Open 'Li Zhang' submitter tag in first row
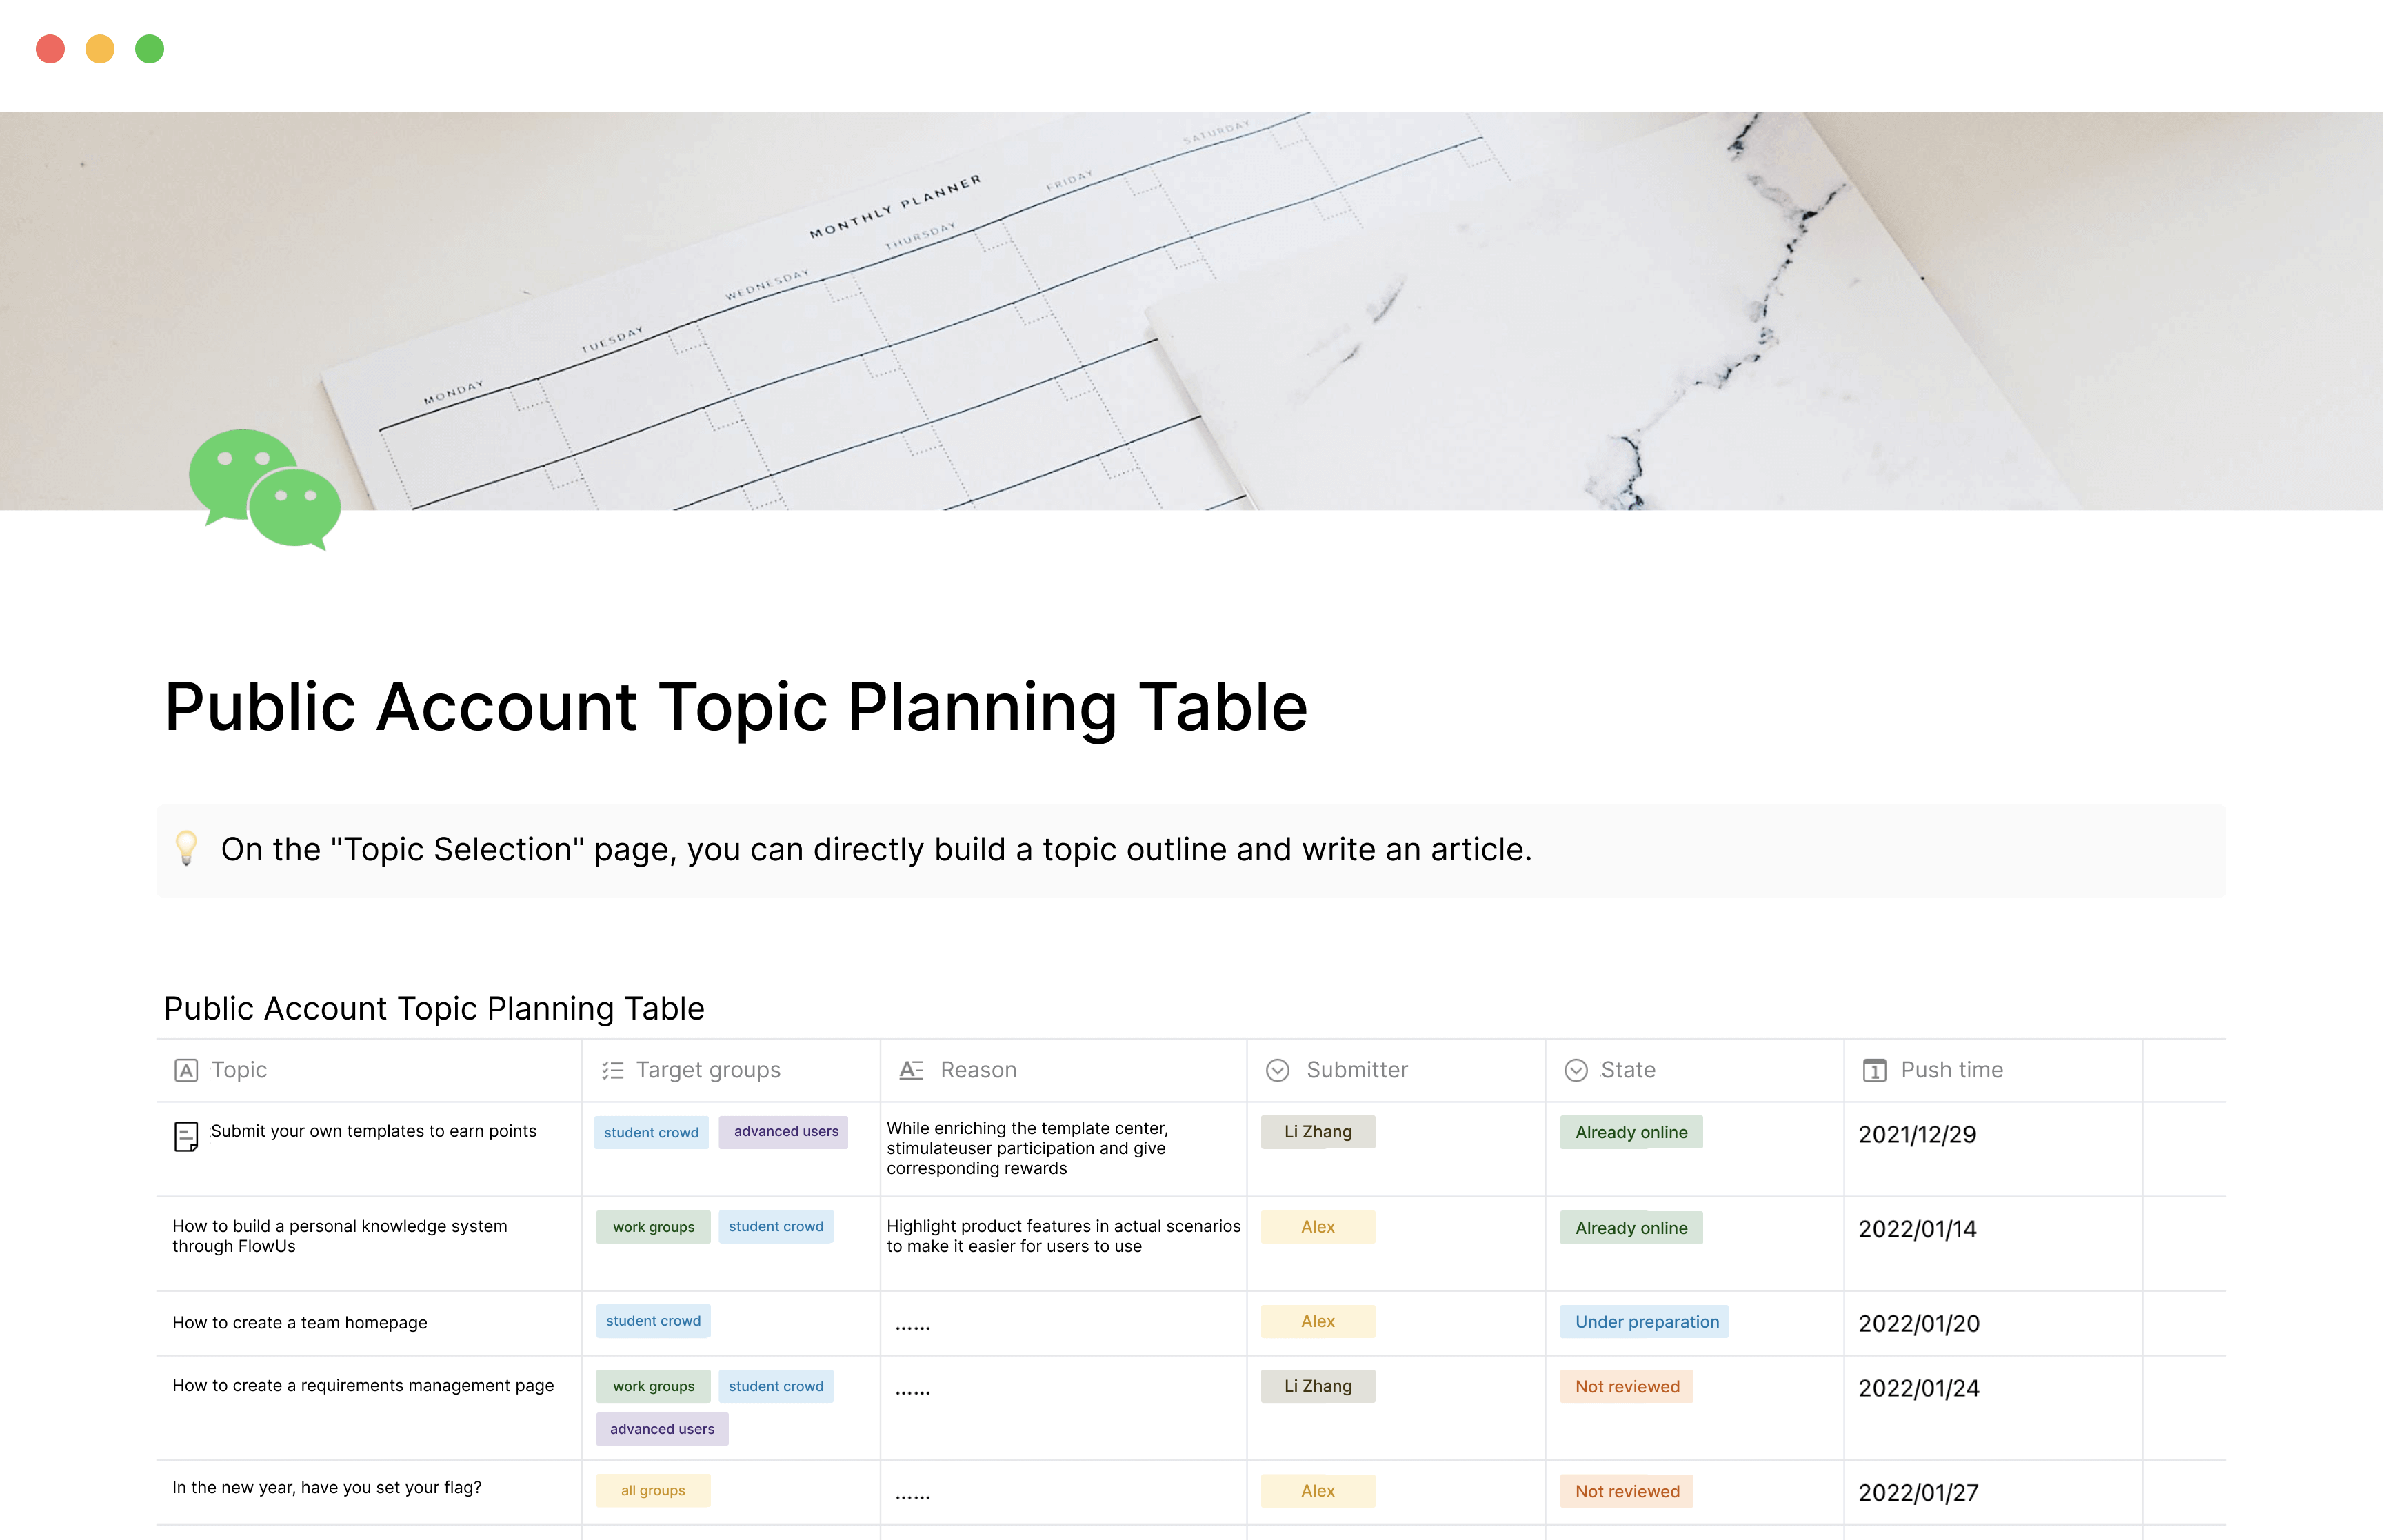Screen dimensions: 2383x1540 coord(1317,1132)
